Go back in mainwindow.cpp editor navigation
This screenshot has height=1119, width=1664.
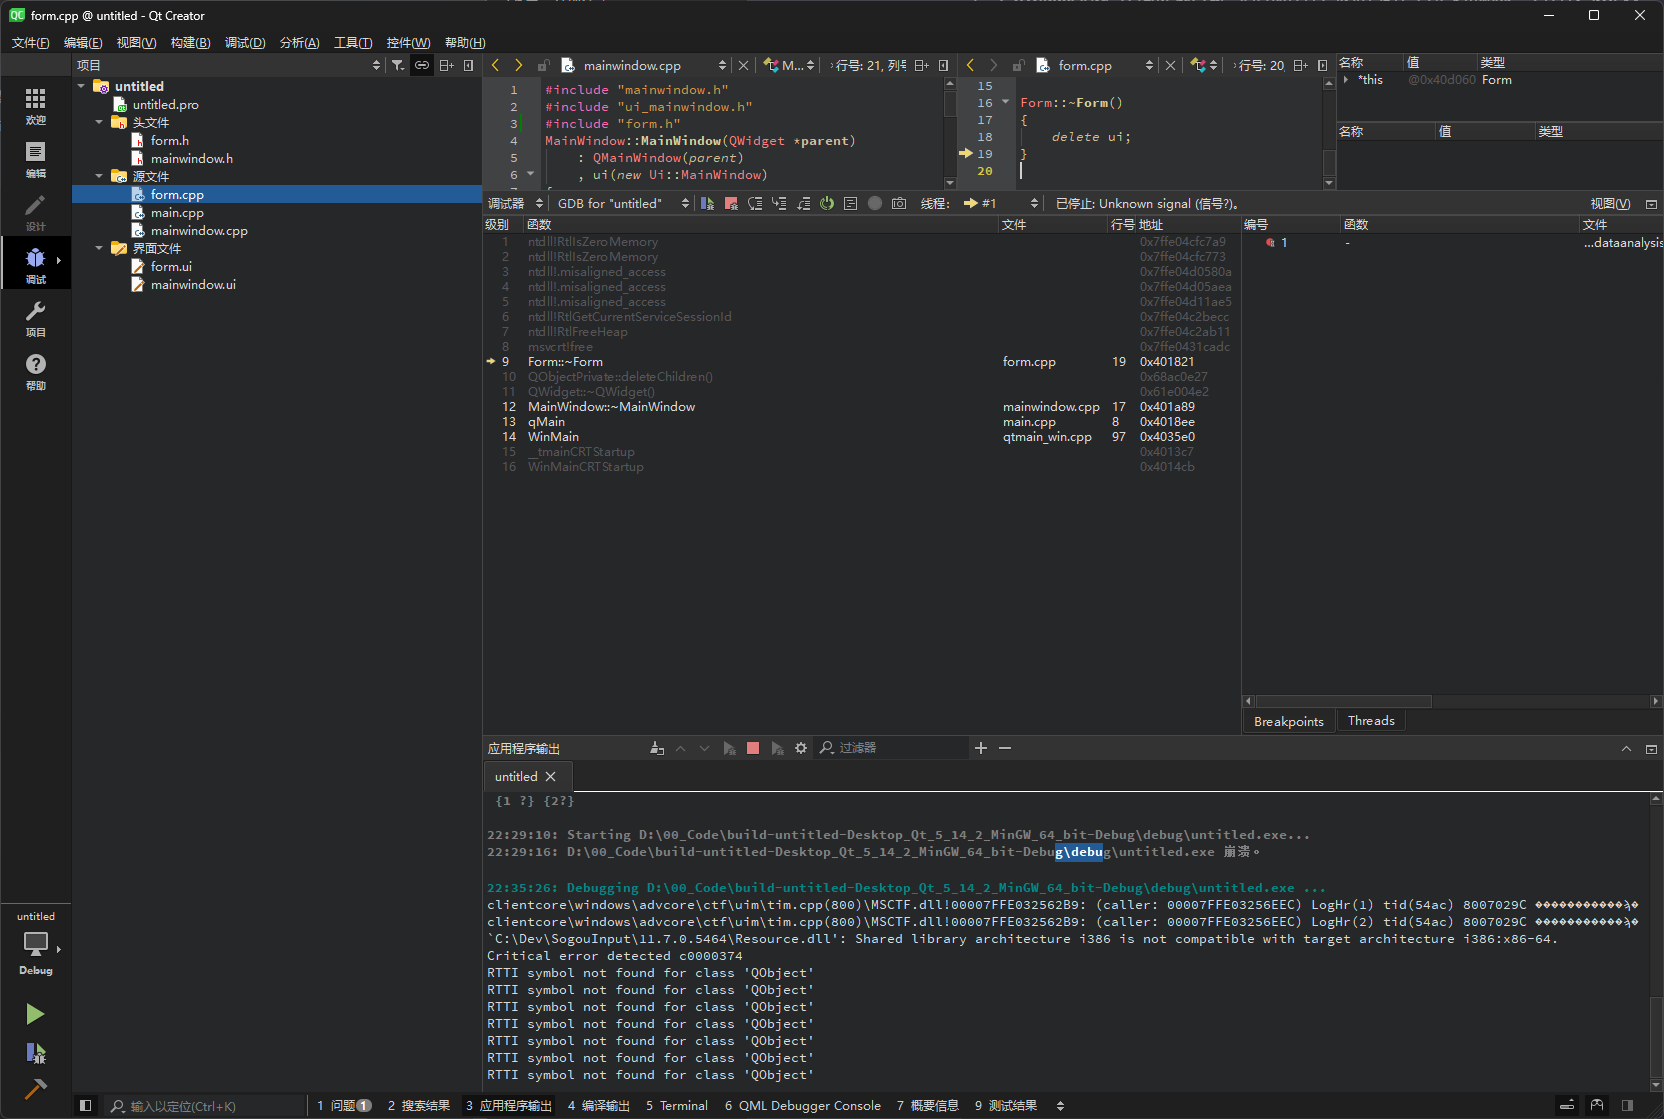point(495,65)
